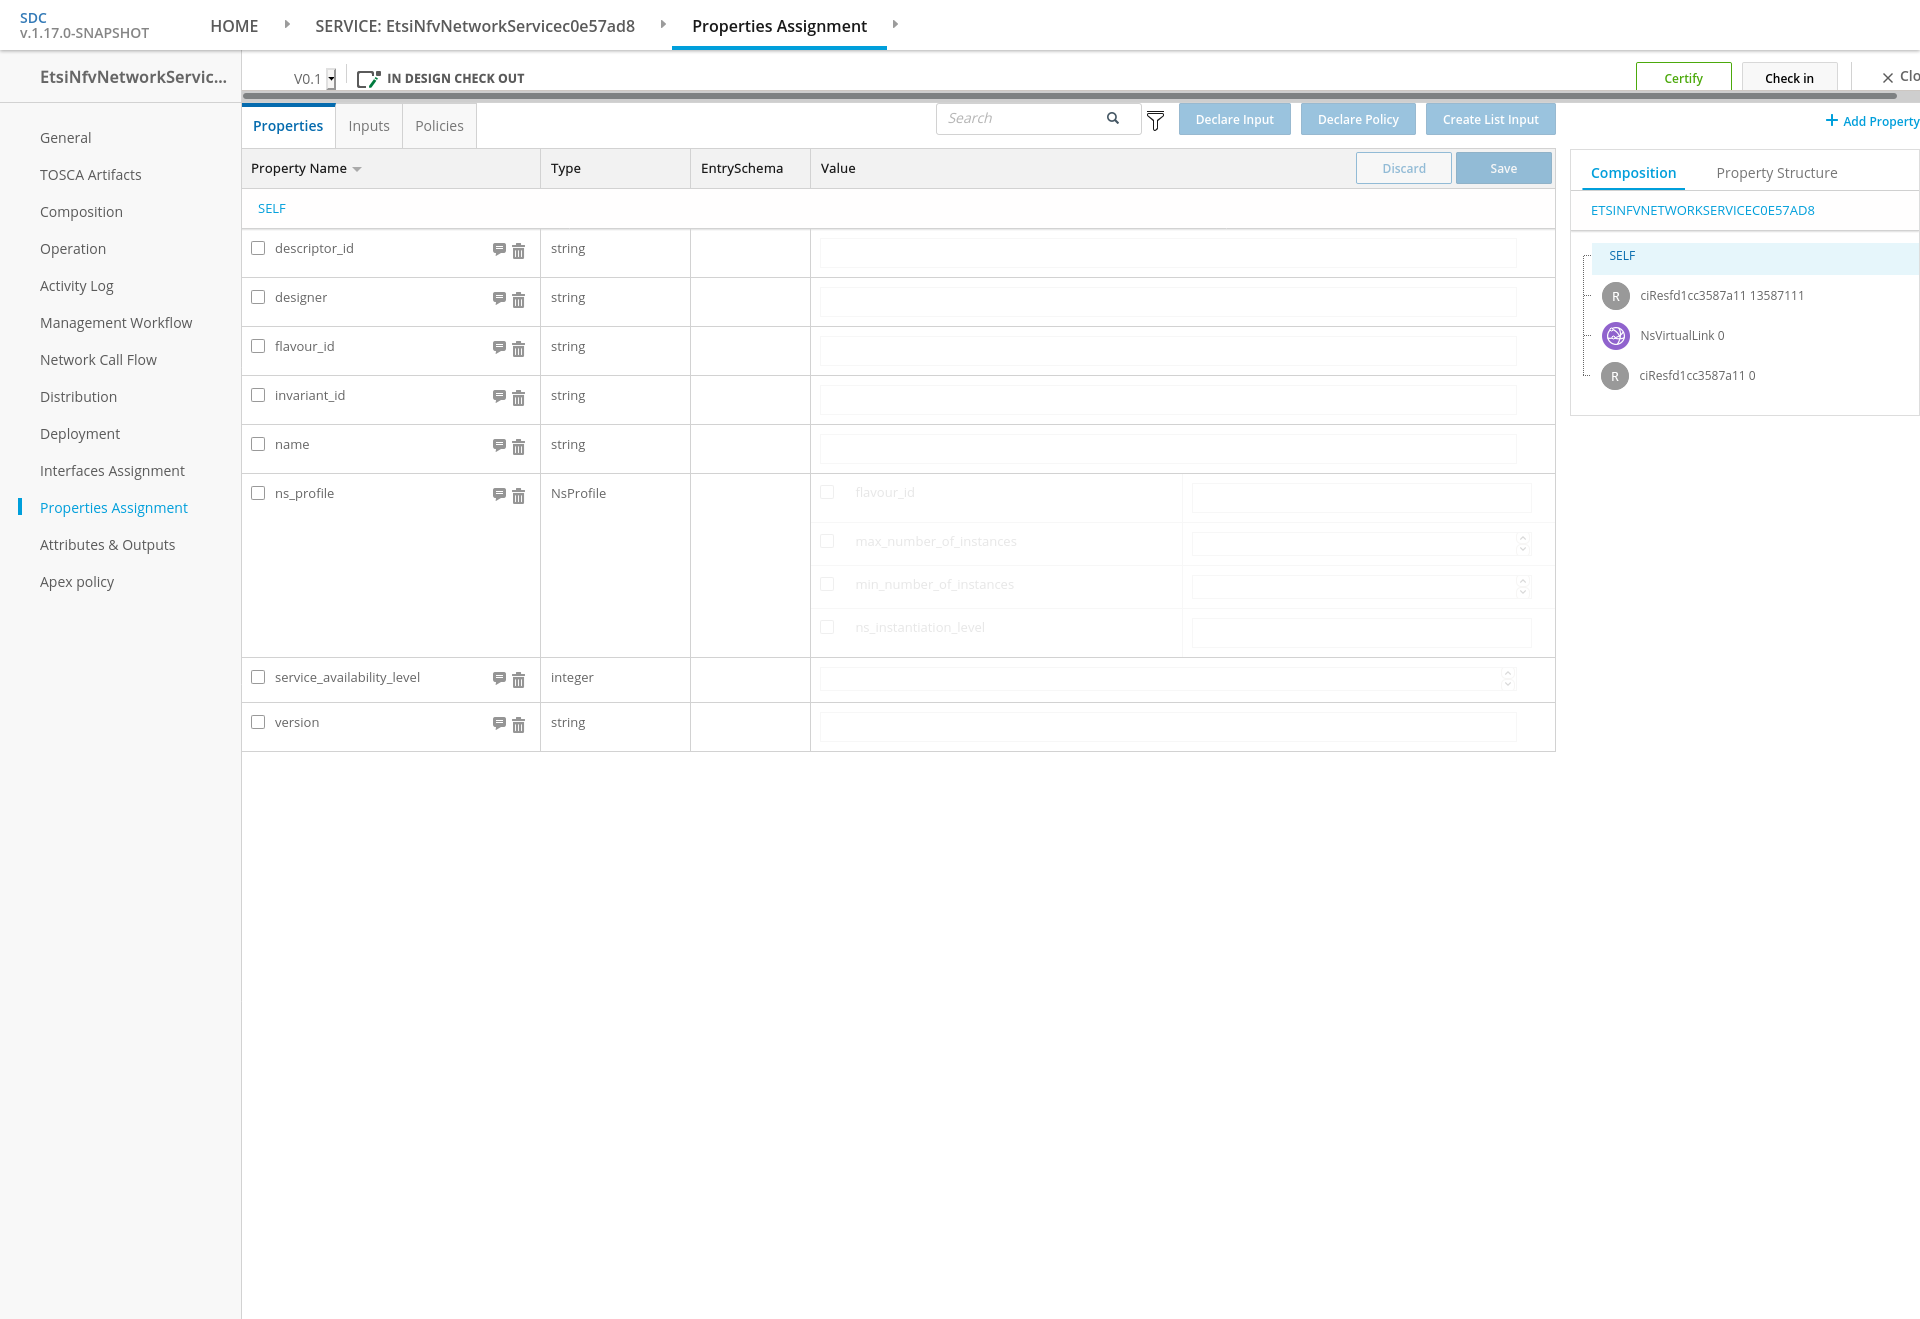1920x1319 pixels.
Task: Delete the name property via trash icon
Action: [x=518, y=447]
